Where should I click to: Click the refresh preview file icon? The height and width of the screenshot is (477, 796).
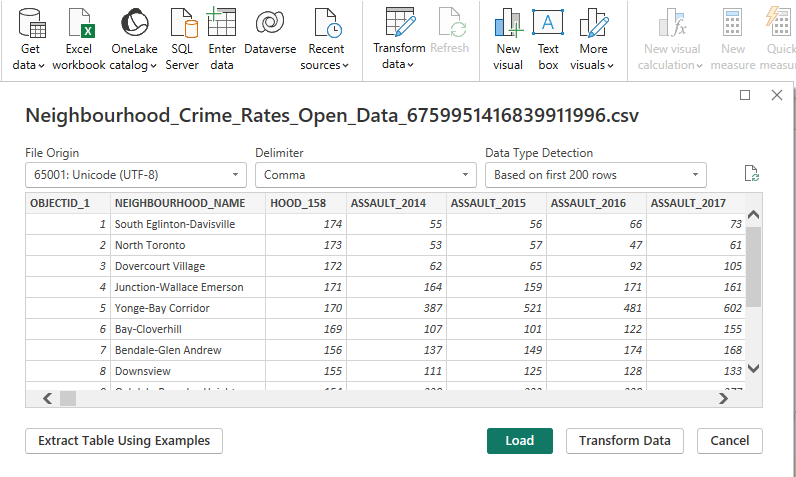(752, 174)
